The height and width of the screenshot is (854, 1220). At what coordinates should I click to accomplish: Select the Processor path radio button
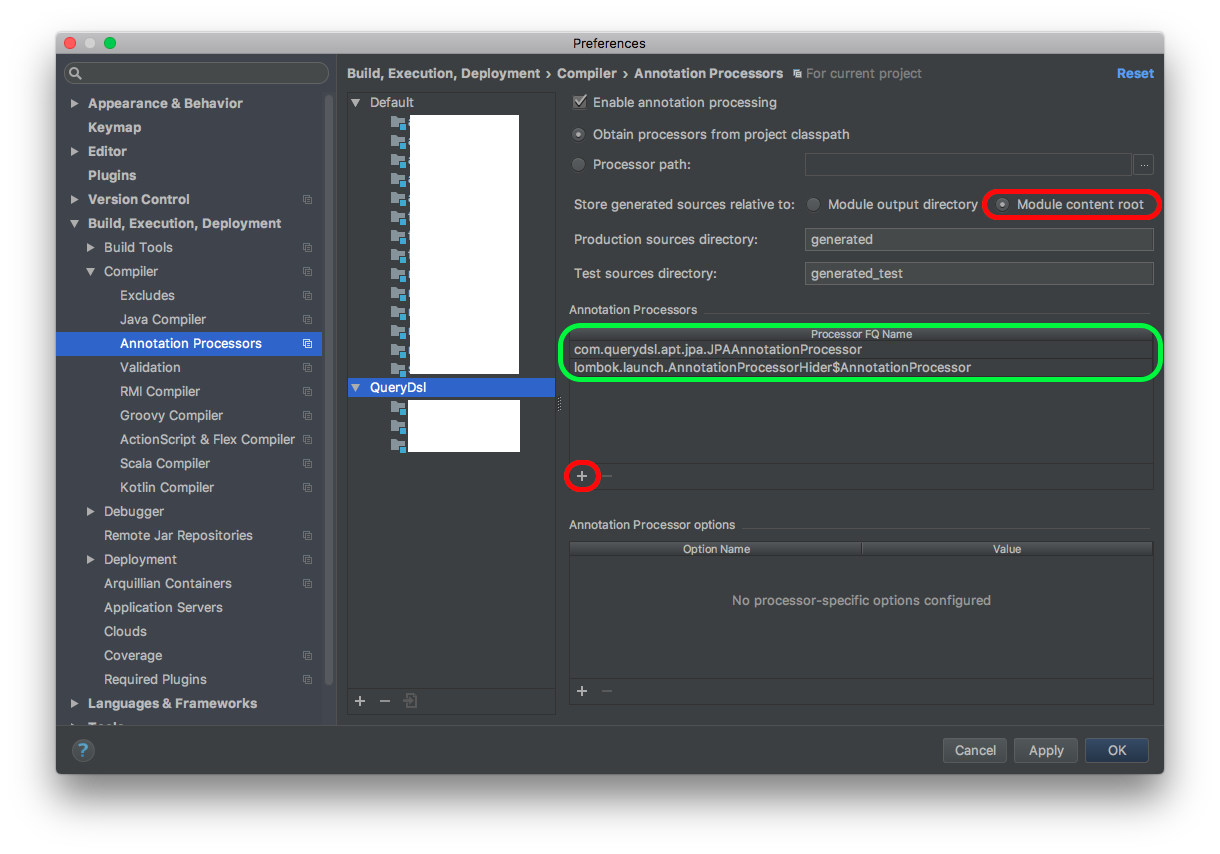click(578, 164)
